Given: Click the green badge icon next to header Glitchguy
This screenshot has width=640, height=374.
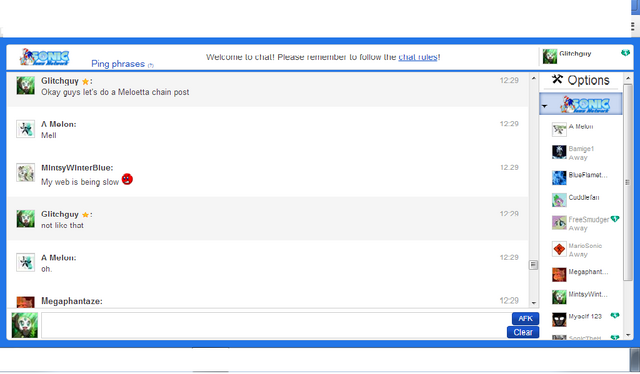Looking at the screenshot, I should (x=625, y=53).
